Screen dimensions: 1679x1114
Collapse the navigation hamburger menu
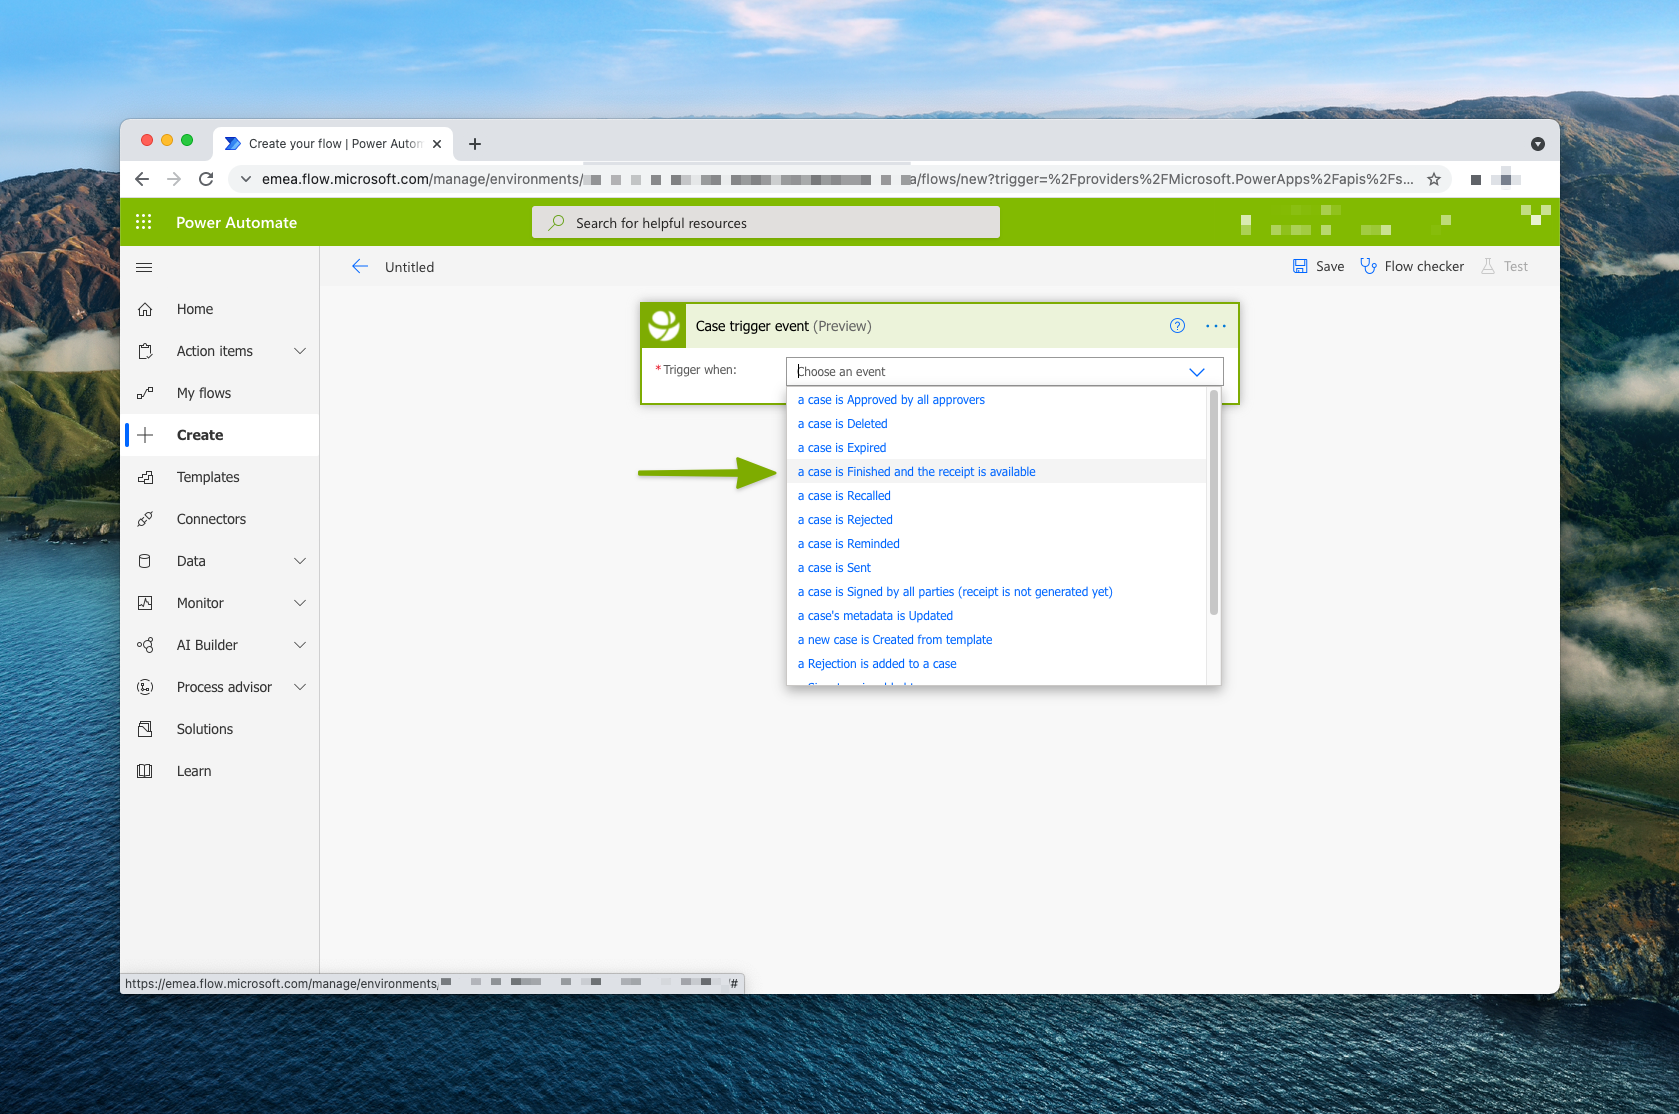click(144, 267)
